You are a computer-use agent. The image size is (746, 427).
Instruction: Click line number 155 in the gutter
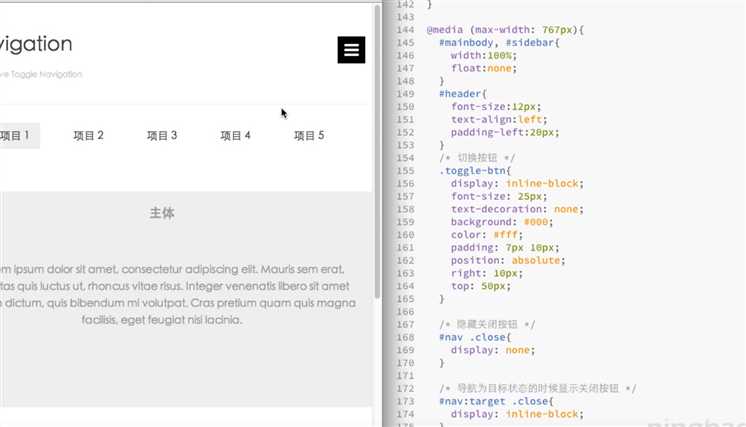pos(405,171)
